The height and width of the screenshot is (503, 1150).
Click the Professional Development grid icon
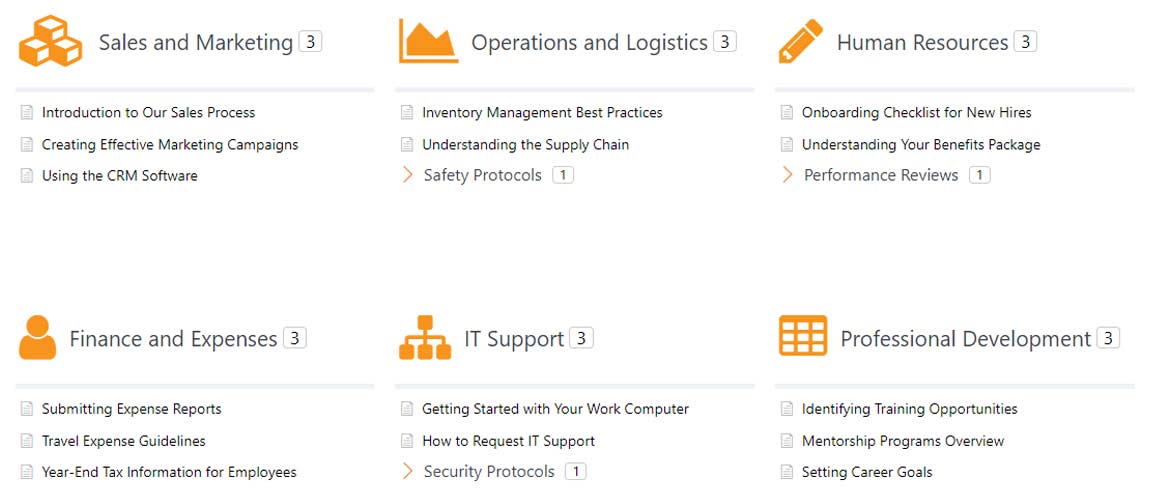click(x=803, y=336)
